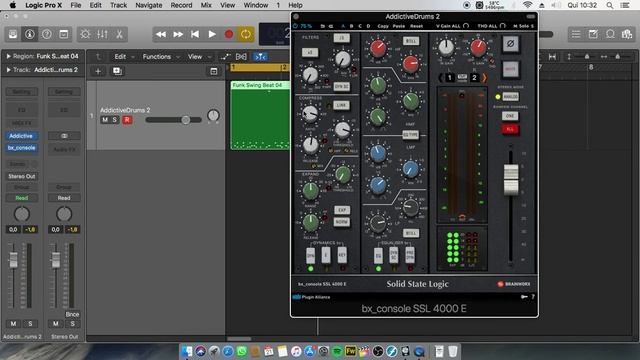
Task: Click the duplicate track icon
Action: 118,71
